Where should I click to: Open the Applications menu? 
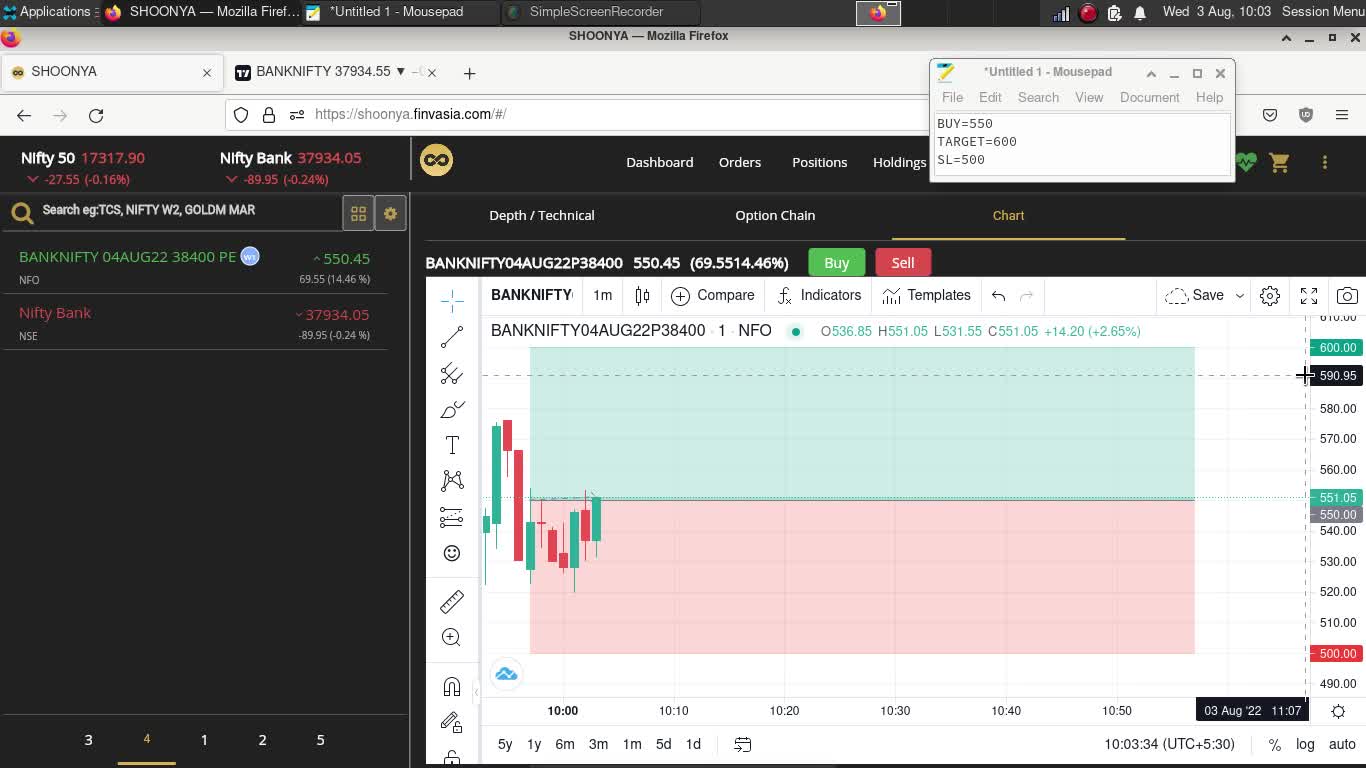[x=46, y=12]
